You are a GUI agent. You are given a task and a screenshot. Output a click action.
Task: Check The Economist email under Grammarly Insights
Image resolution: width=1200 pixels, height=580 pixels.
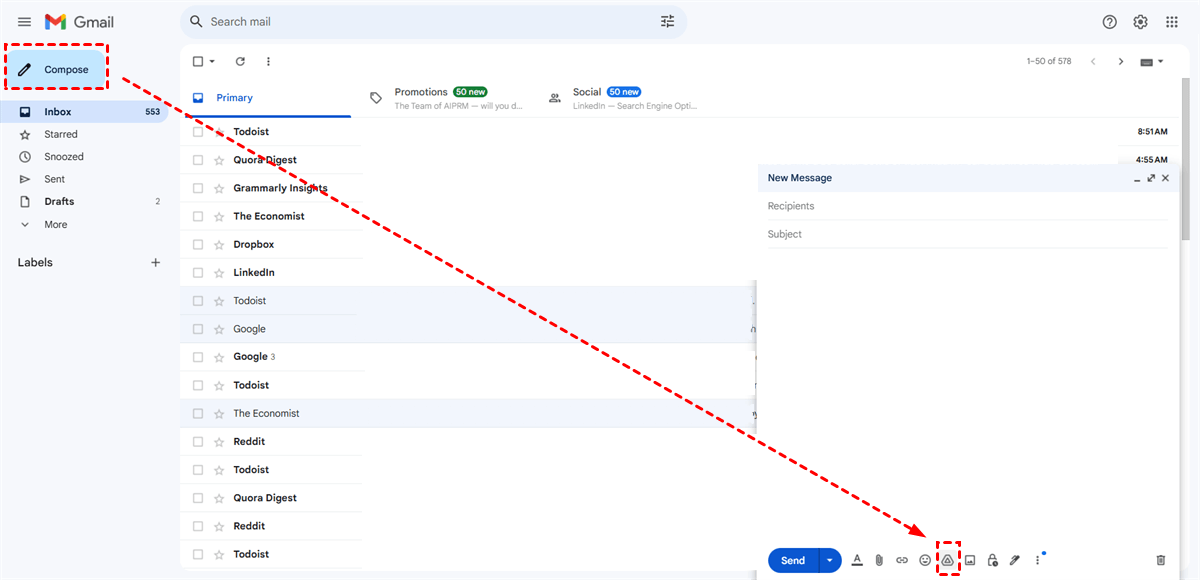[198, 216]
